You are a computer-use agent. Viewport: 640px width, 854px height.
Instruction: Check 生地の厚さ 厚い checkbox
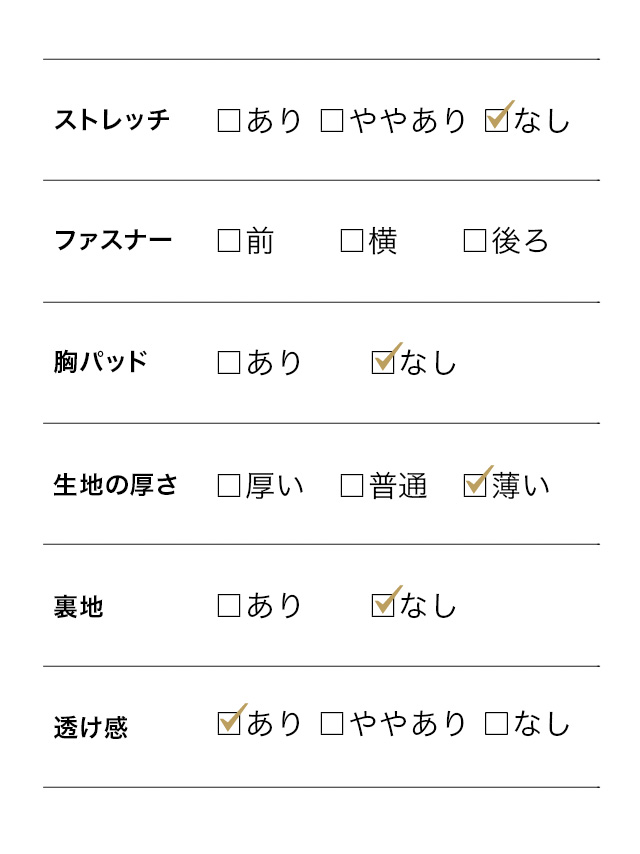pos(229,486)
